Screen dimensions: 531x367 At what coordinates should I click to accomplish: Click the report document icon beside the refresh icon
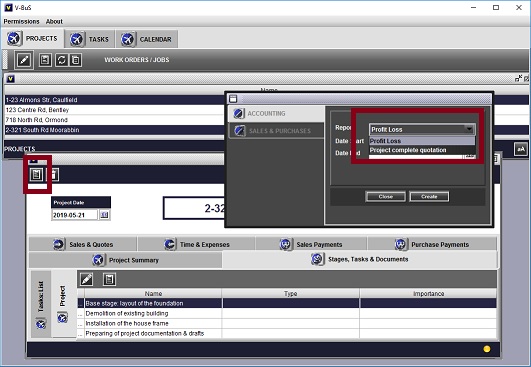pyautogui.click(x=76, y=60)
